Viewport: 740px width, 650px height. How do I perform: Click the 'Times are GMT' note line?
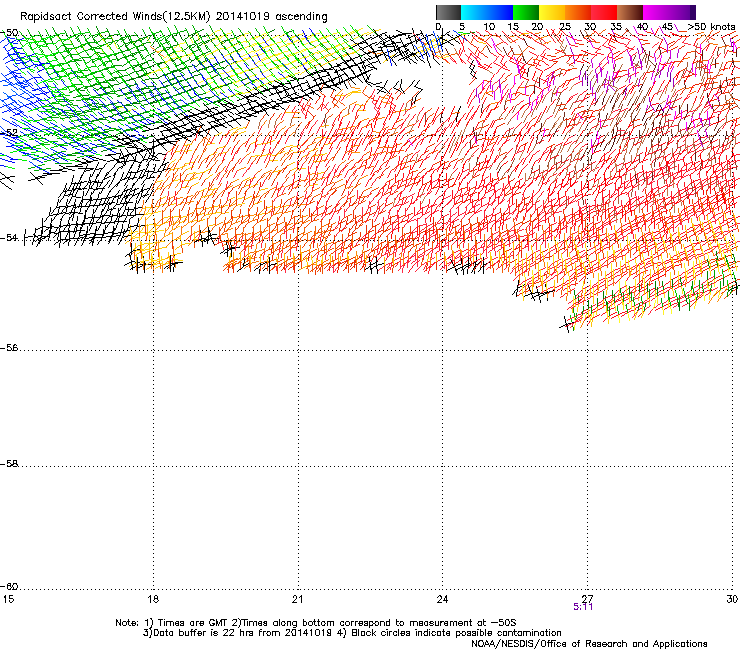click(x=316, y=623)
